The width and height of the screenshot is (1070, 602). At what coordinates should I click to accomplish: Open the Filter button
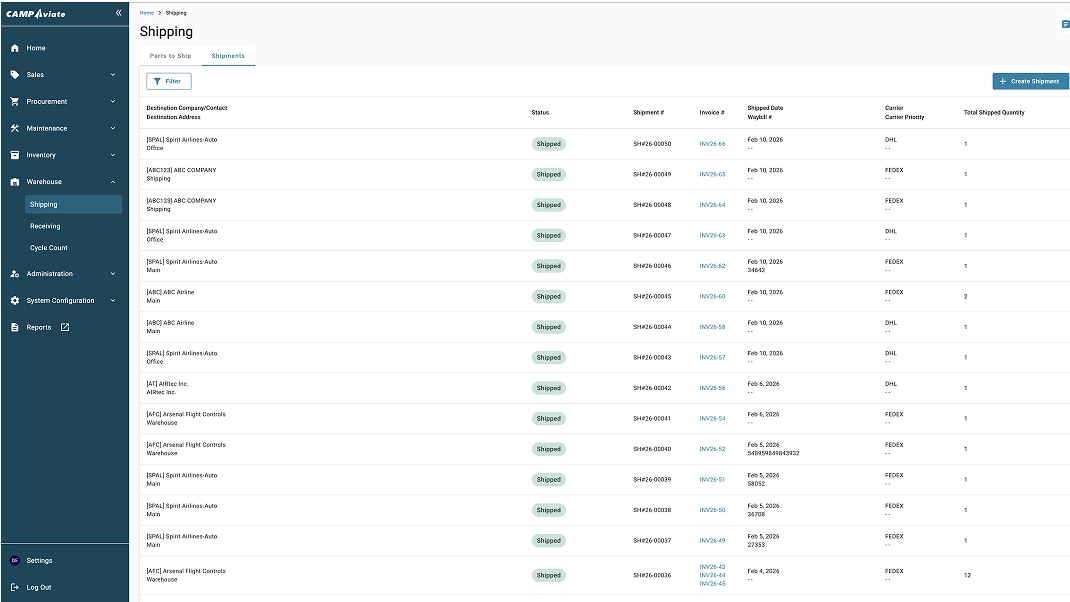coord(169,81)
